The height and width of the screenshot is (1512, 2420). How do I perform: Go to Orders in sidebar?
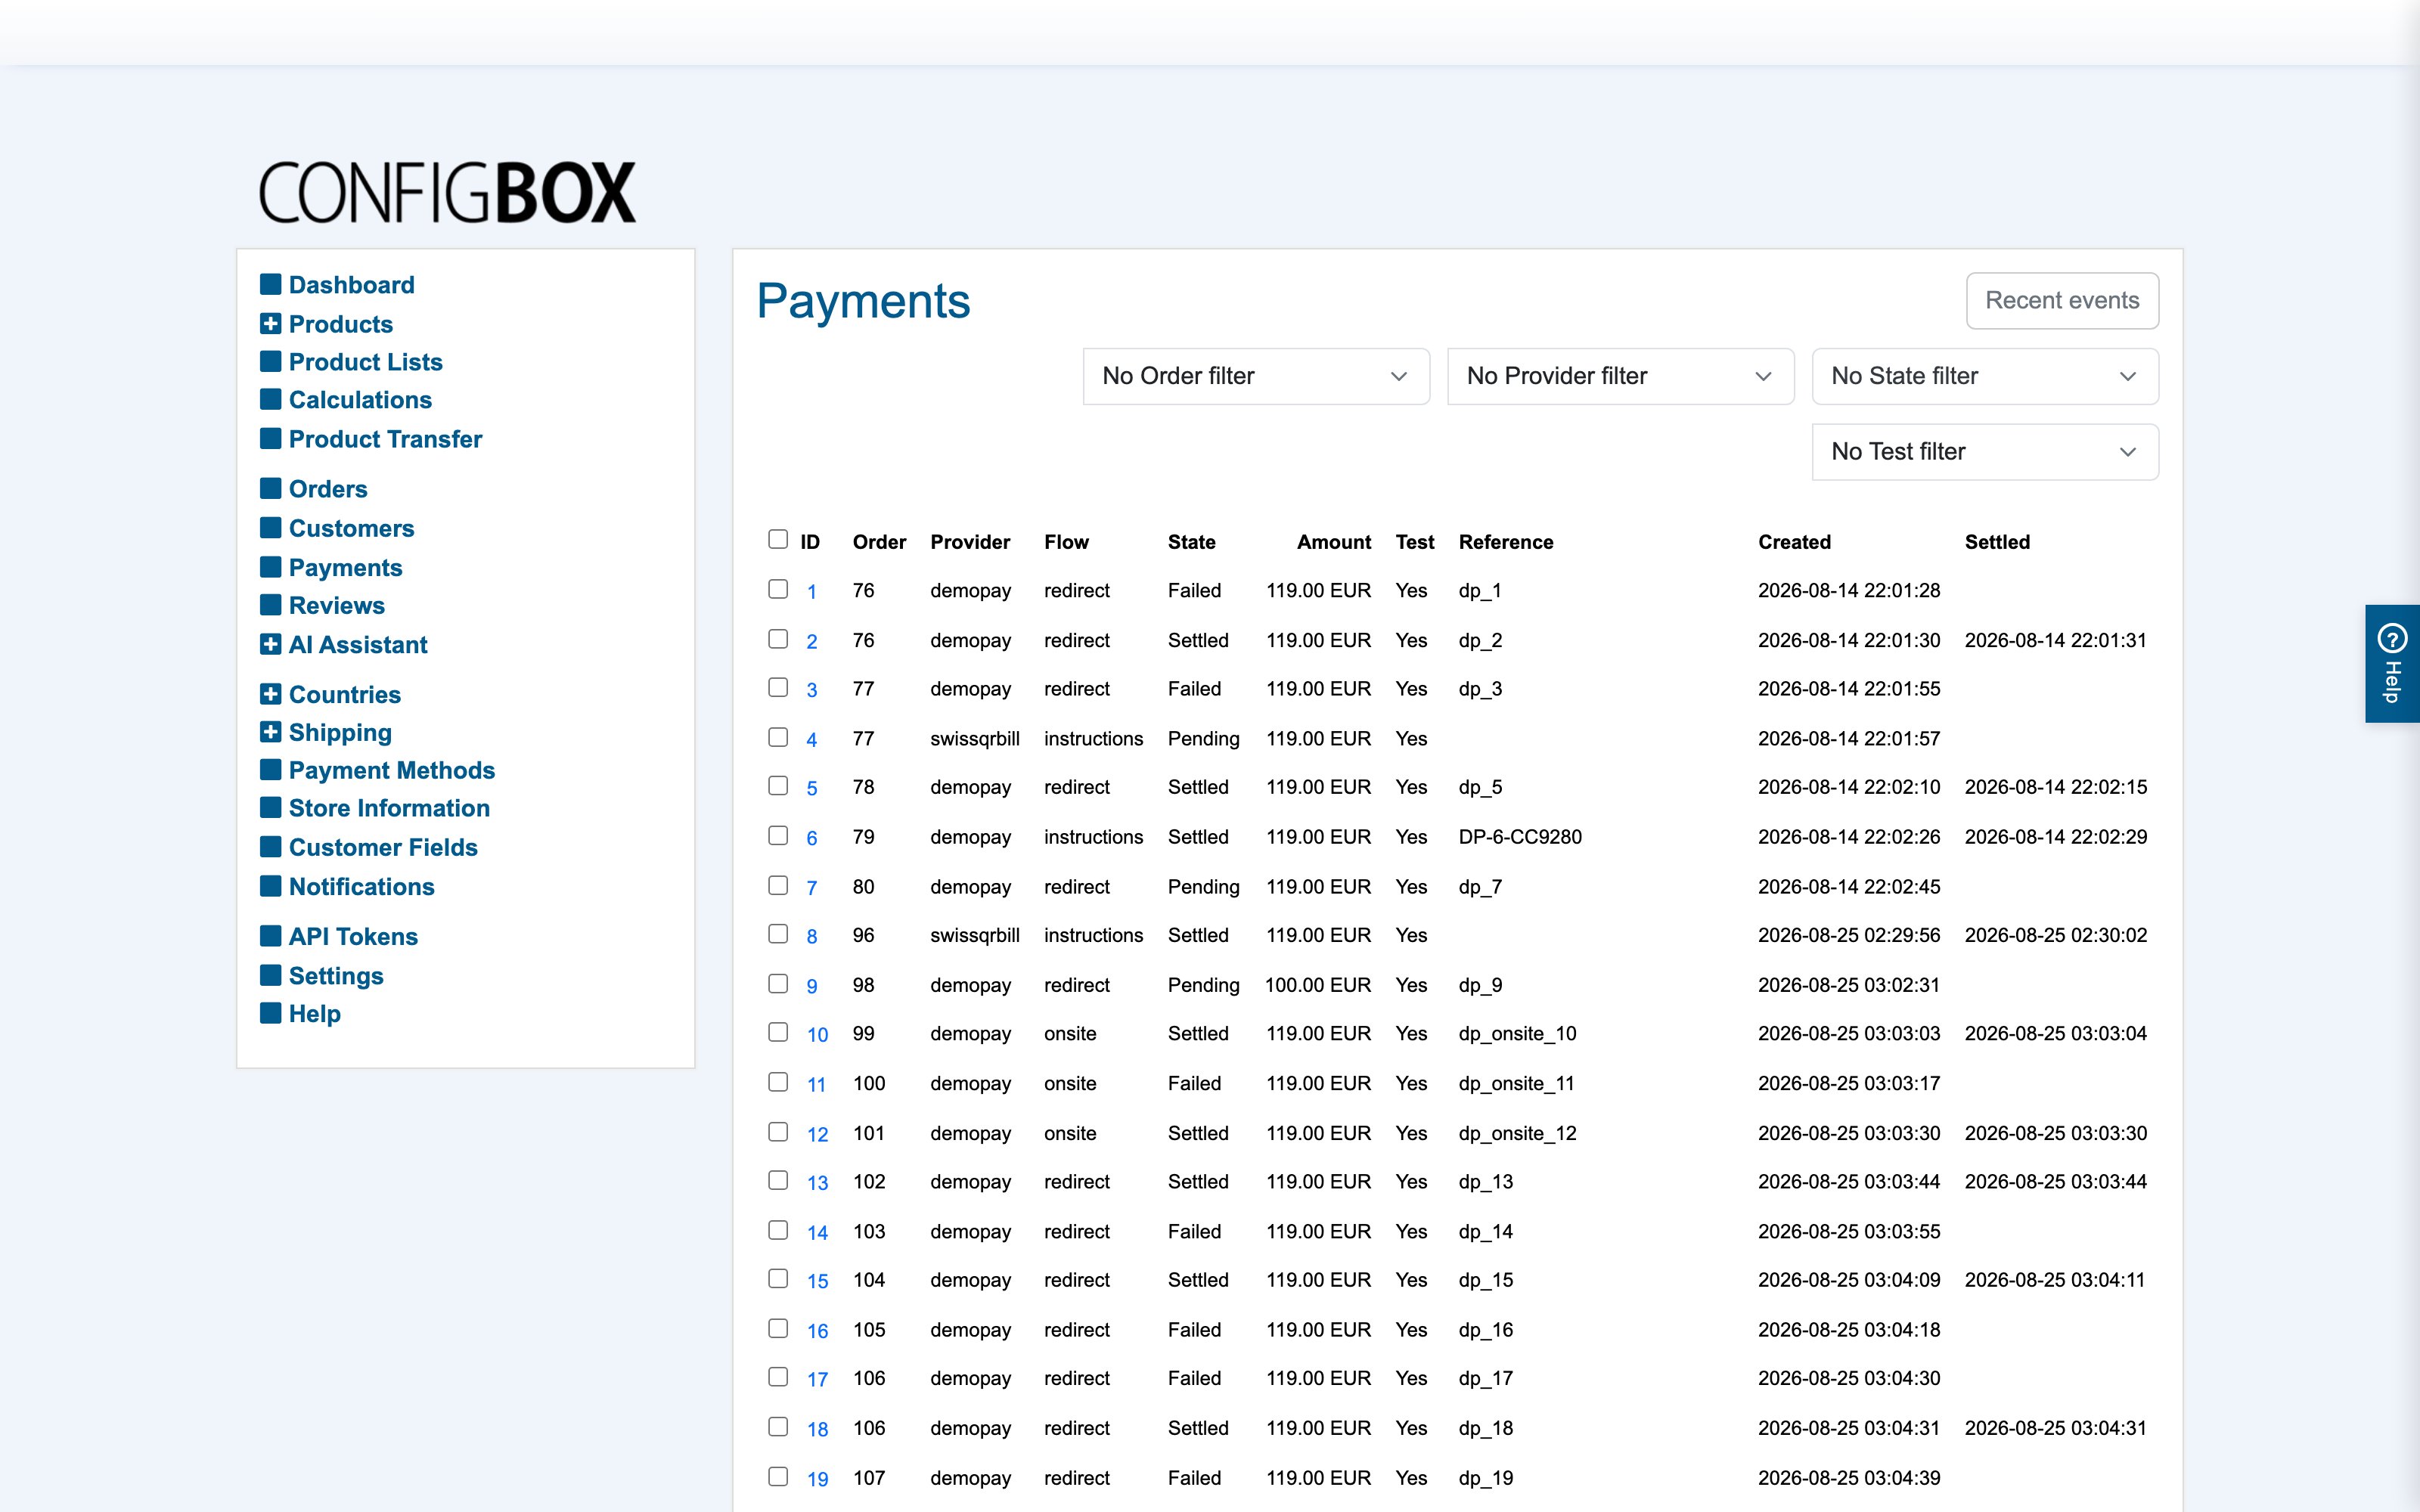[328, 489]
